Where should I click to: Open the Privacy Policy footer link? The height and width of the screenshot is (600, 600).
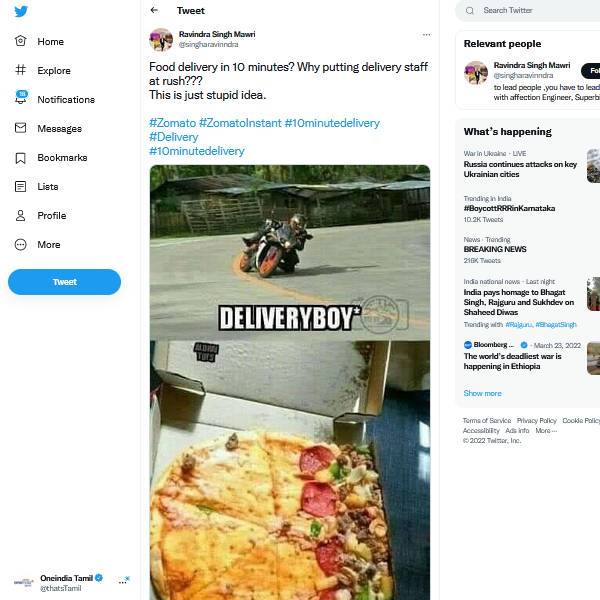536,421
